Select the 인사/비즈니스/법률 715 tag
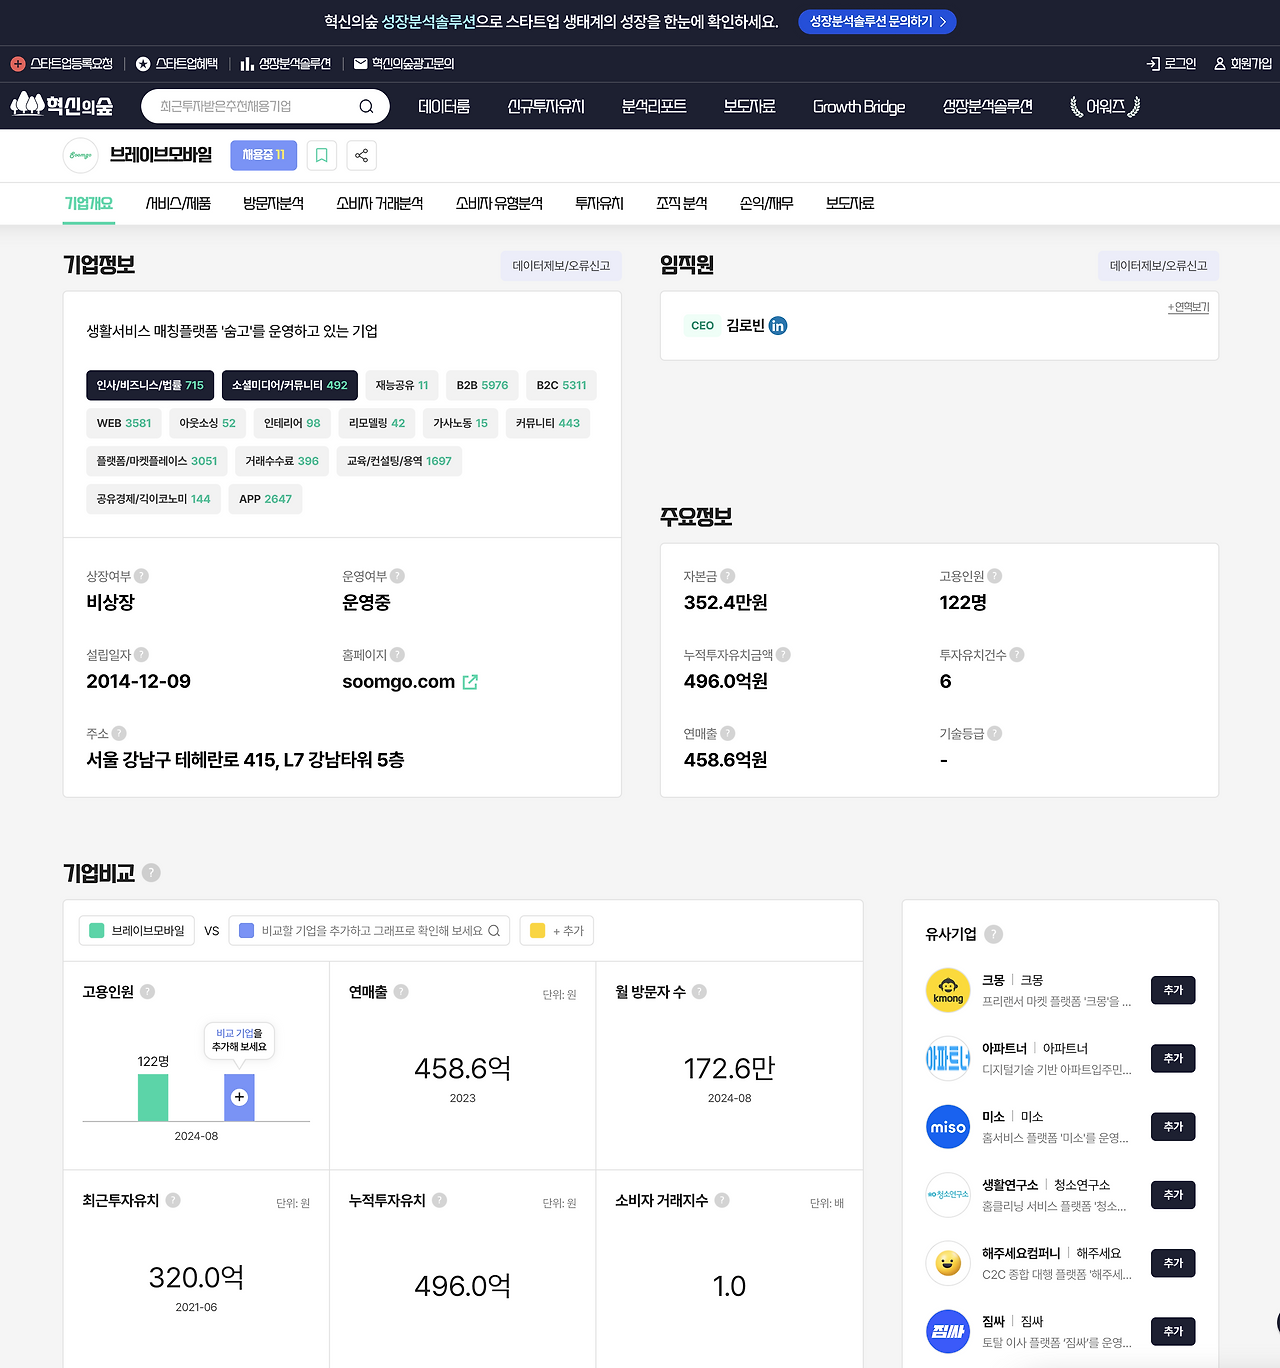1280x1368 pixels. coord(150,385)
